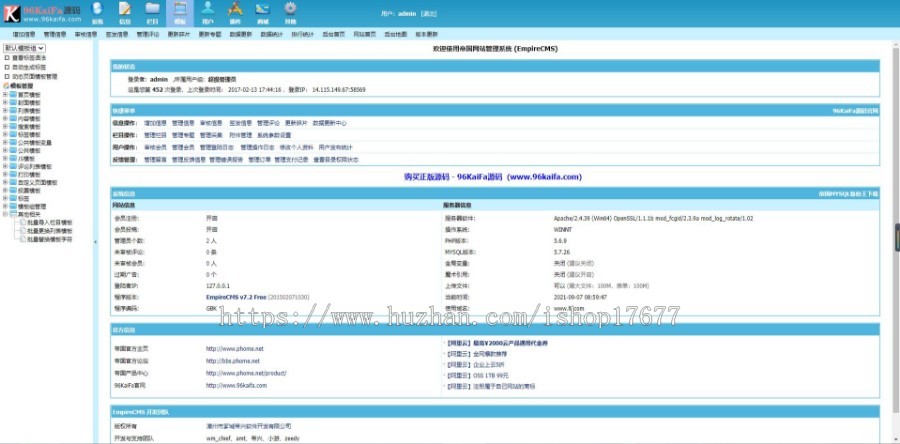Open 用户发布统计 in the quick menu
Image resolution: width=900 pixels, height=444 pixels.
336,147
